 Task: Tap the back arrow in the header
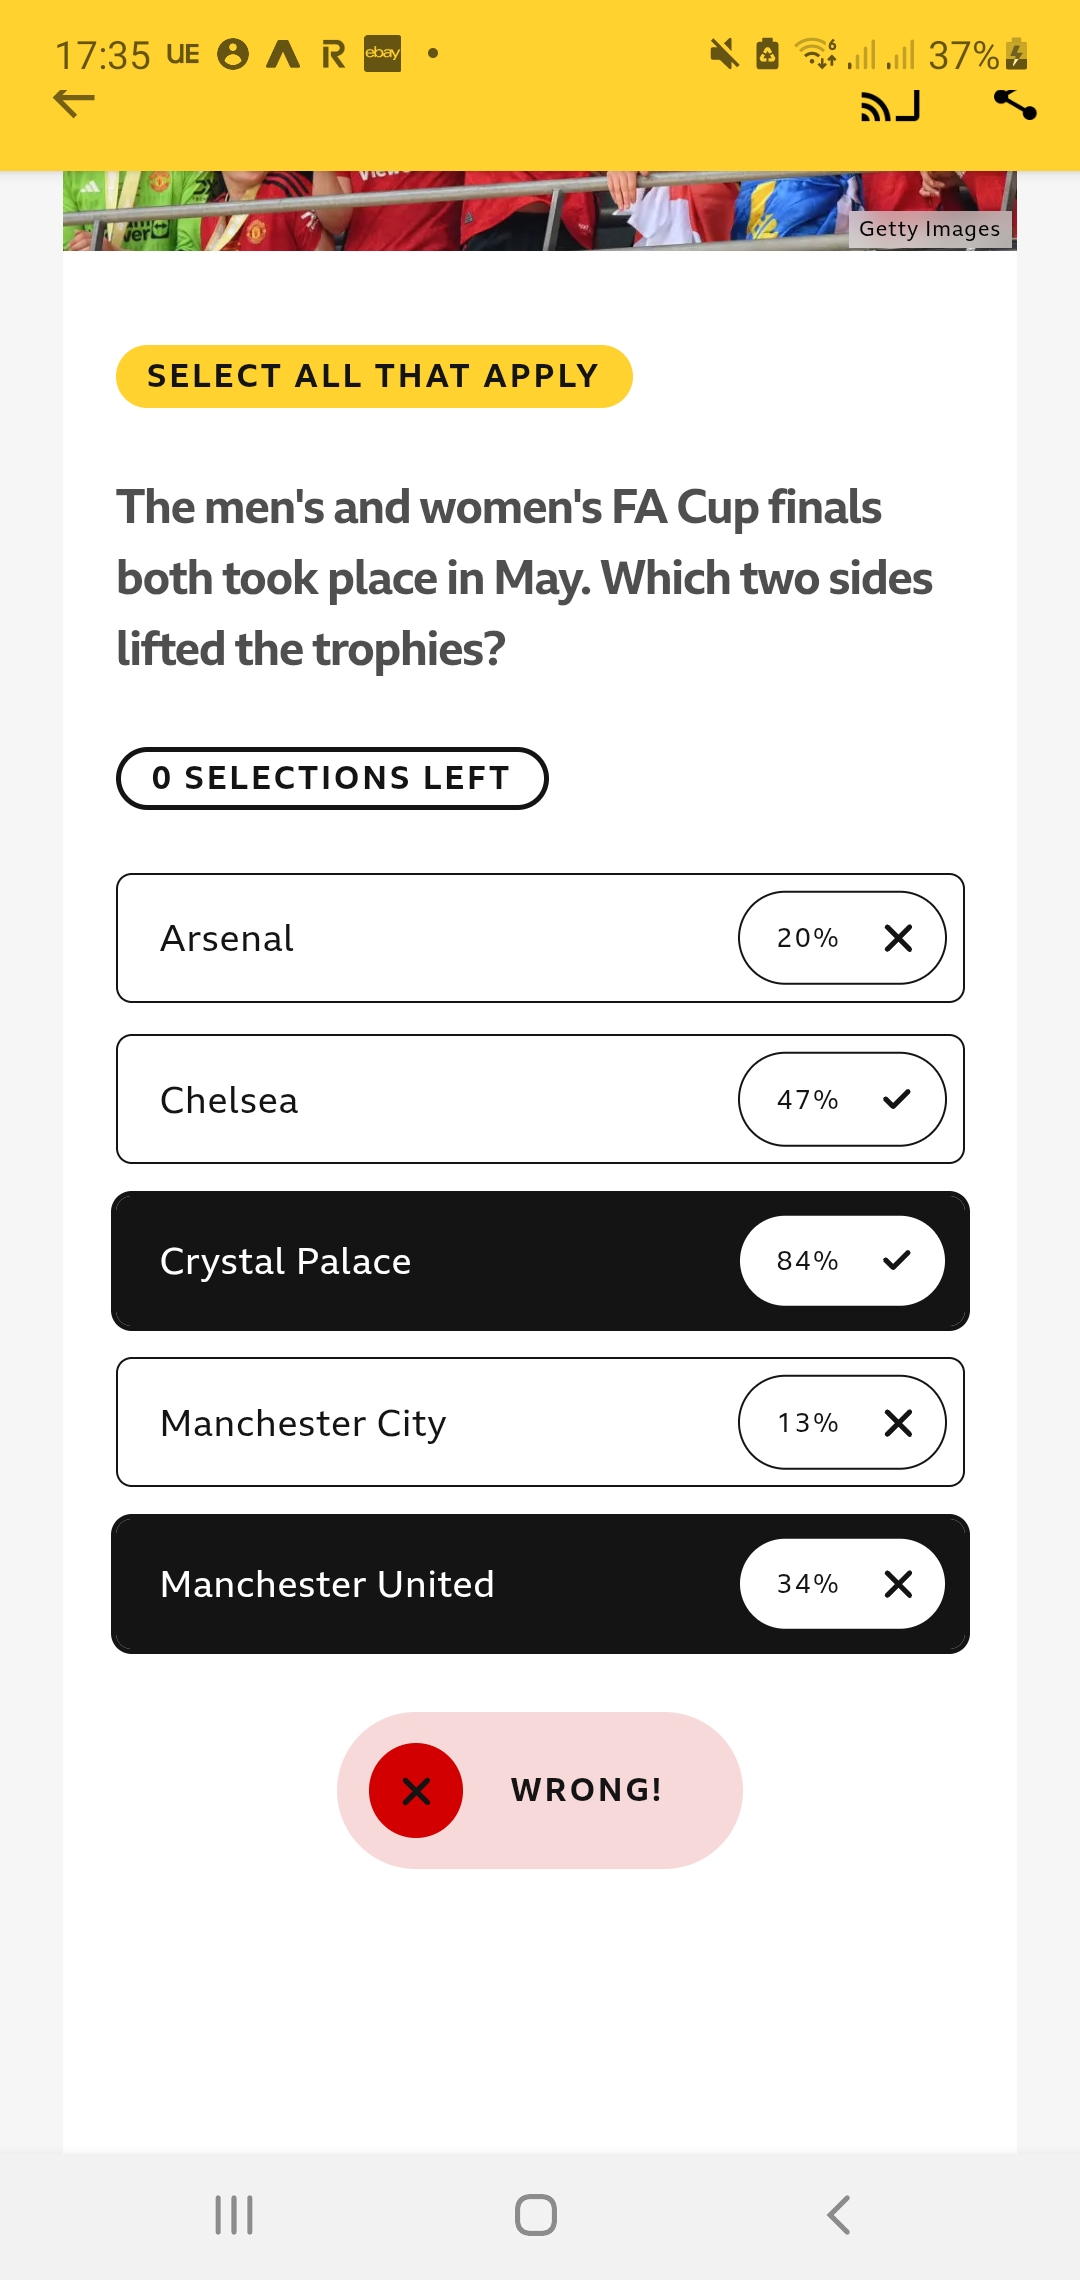(74, 102)
